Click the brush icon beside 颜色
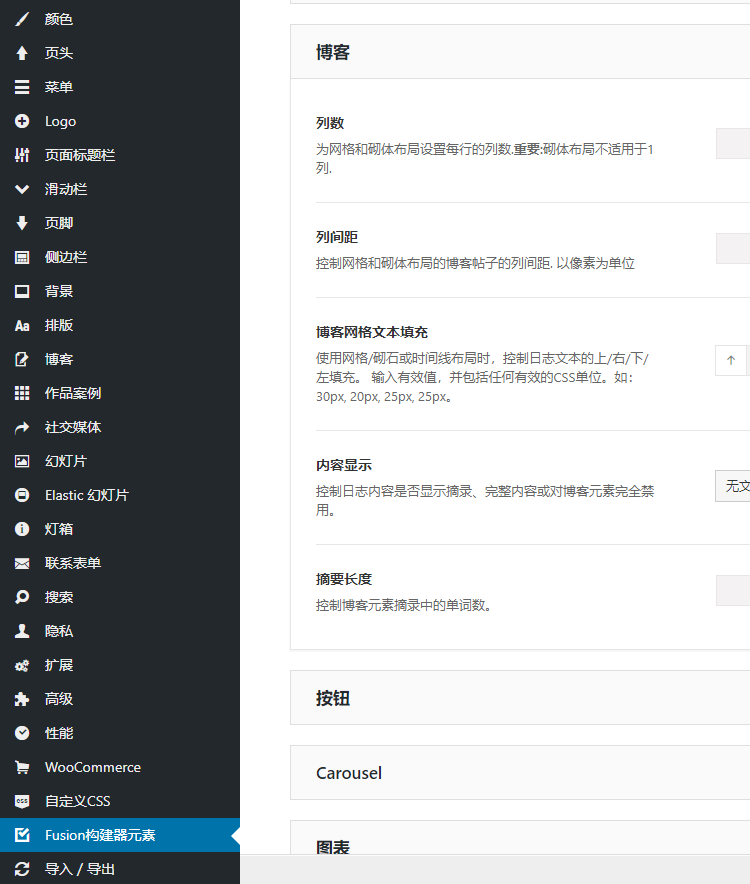 coord(22,19)
